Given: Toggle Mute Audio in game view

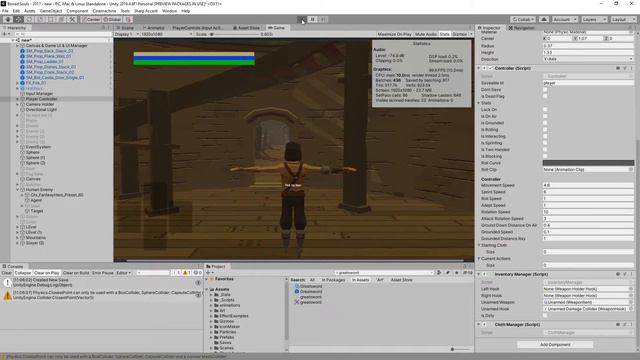Looking at the screenshot, I should pos(426,34).
